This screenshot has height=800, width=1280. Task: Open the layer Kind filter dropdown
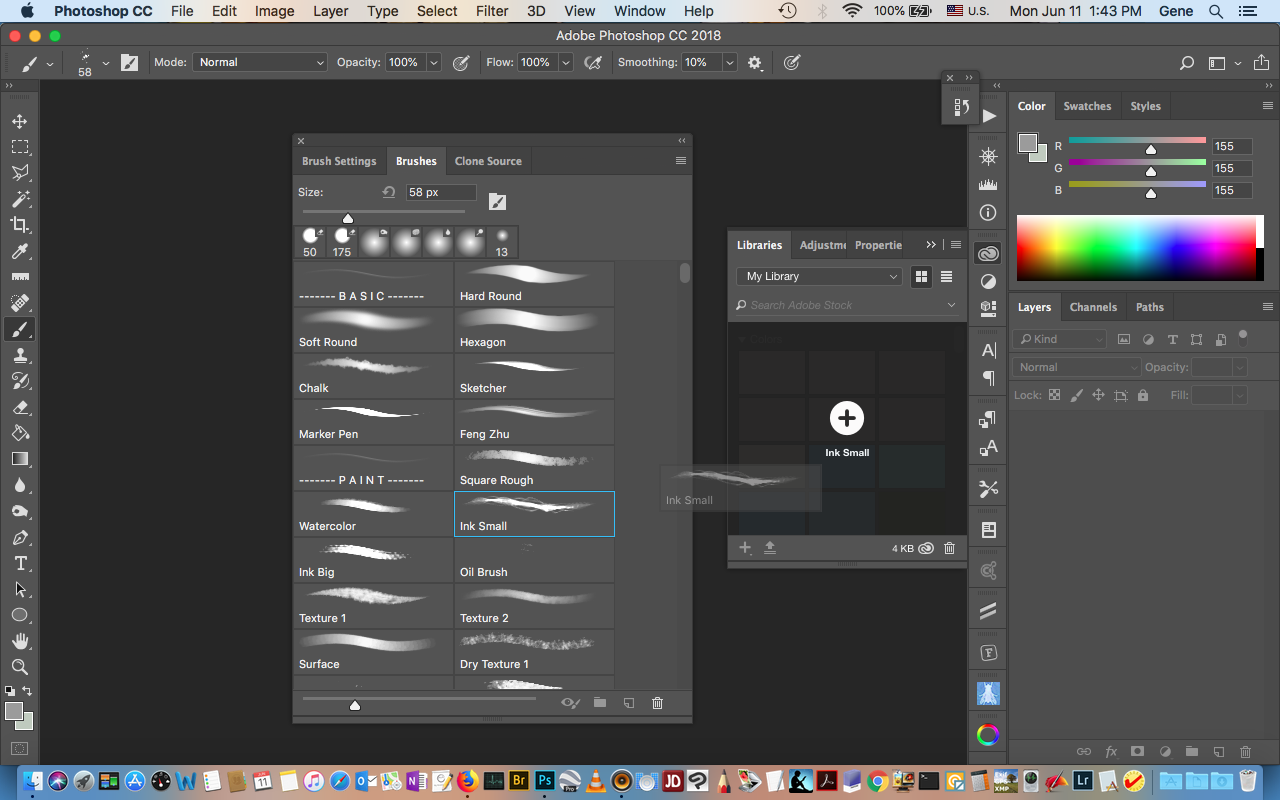point(1059,339)
